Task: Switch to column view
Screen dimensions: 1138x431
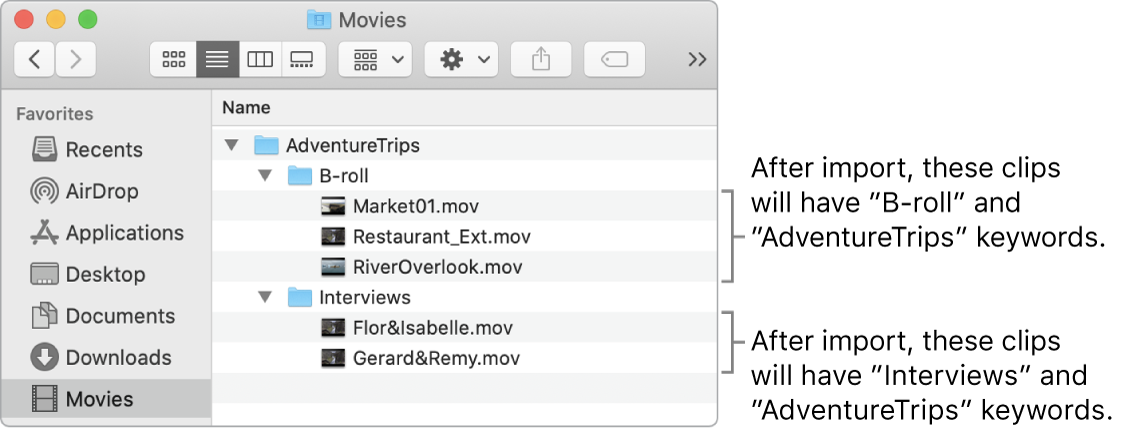Action: [259, 60]
